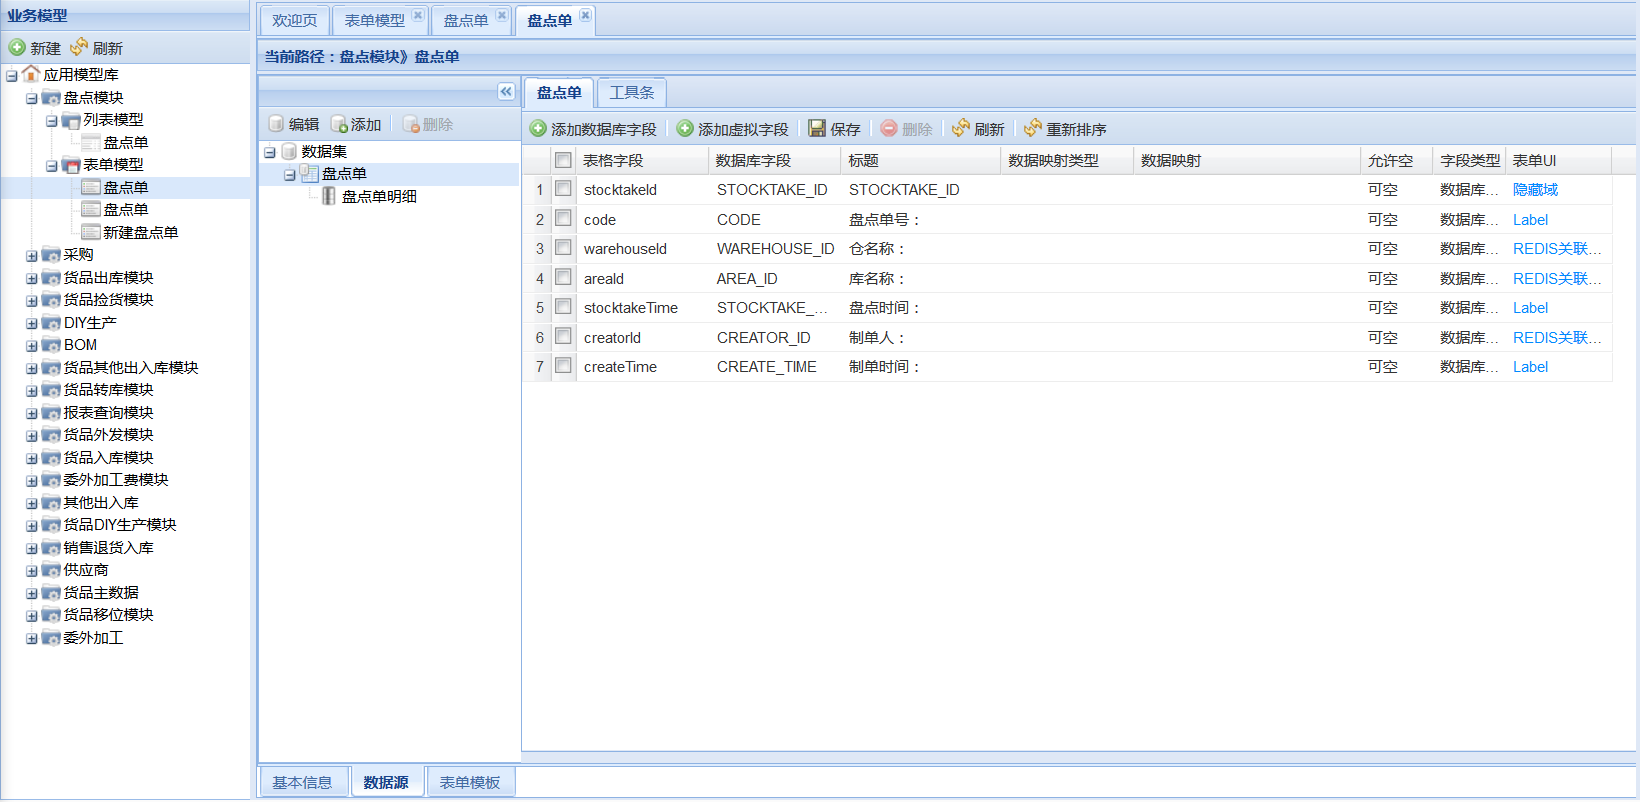
Task: Sort by the 数据库字段 column header
Action: tap(775, 160)
